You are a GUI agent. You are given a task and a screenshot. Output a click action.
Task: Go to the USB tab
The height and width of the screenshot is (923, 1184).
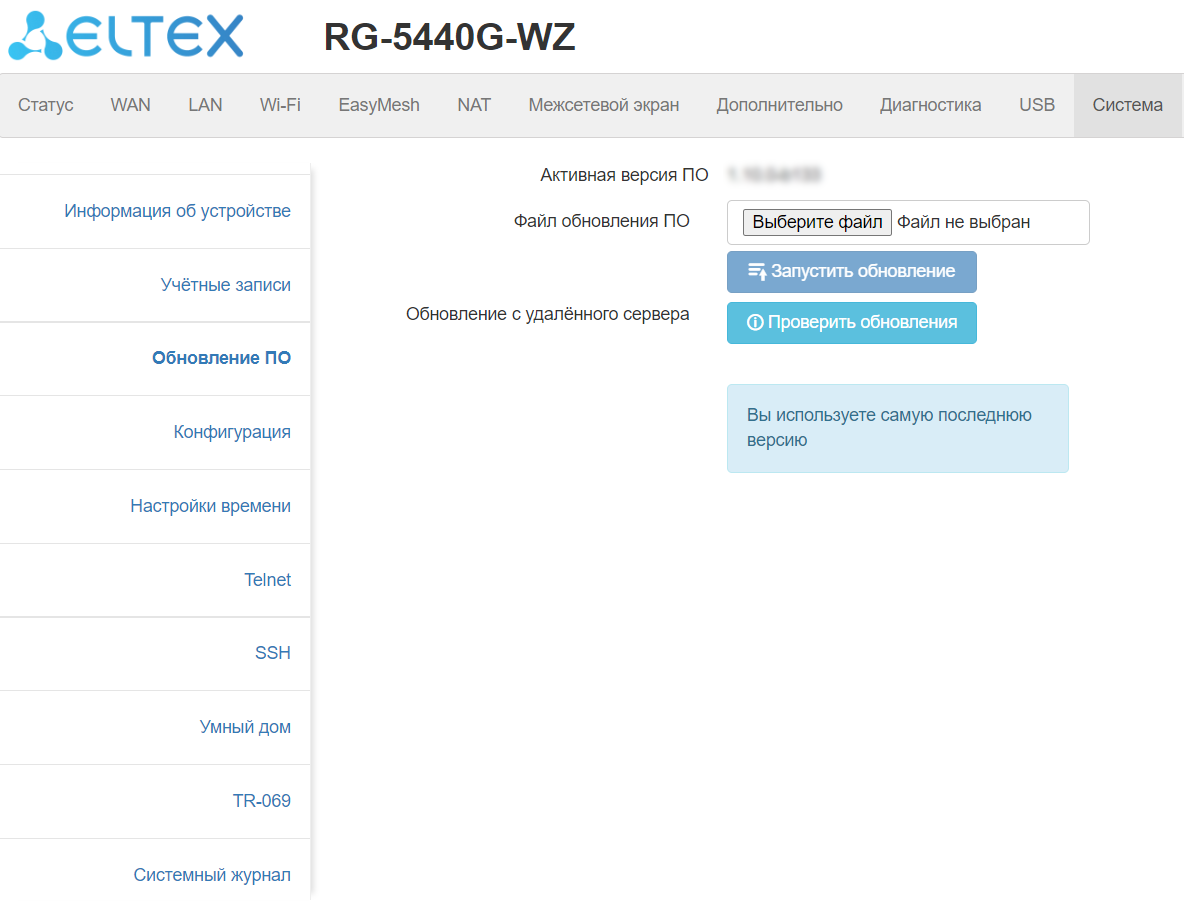[1037, 105]
